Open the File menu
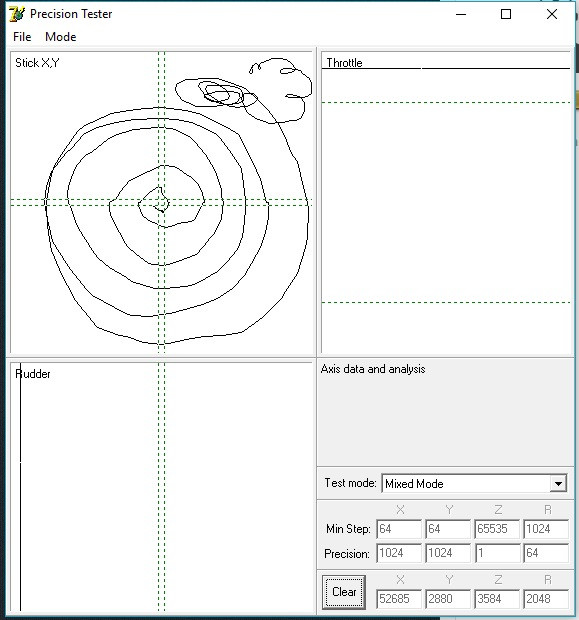The height and width of the screenshot is (620, 579). coord(22,37)
